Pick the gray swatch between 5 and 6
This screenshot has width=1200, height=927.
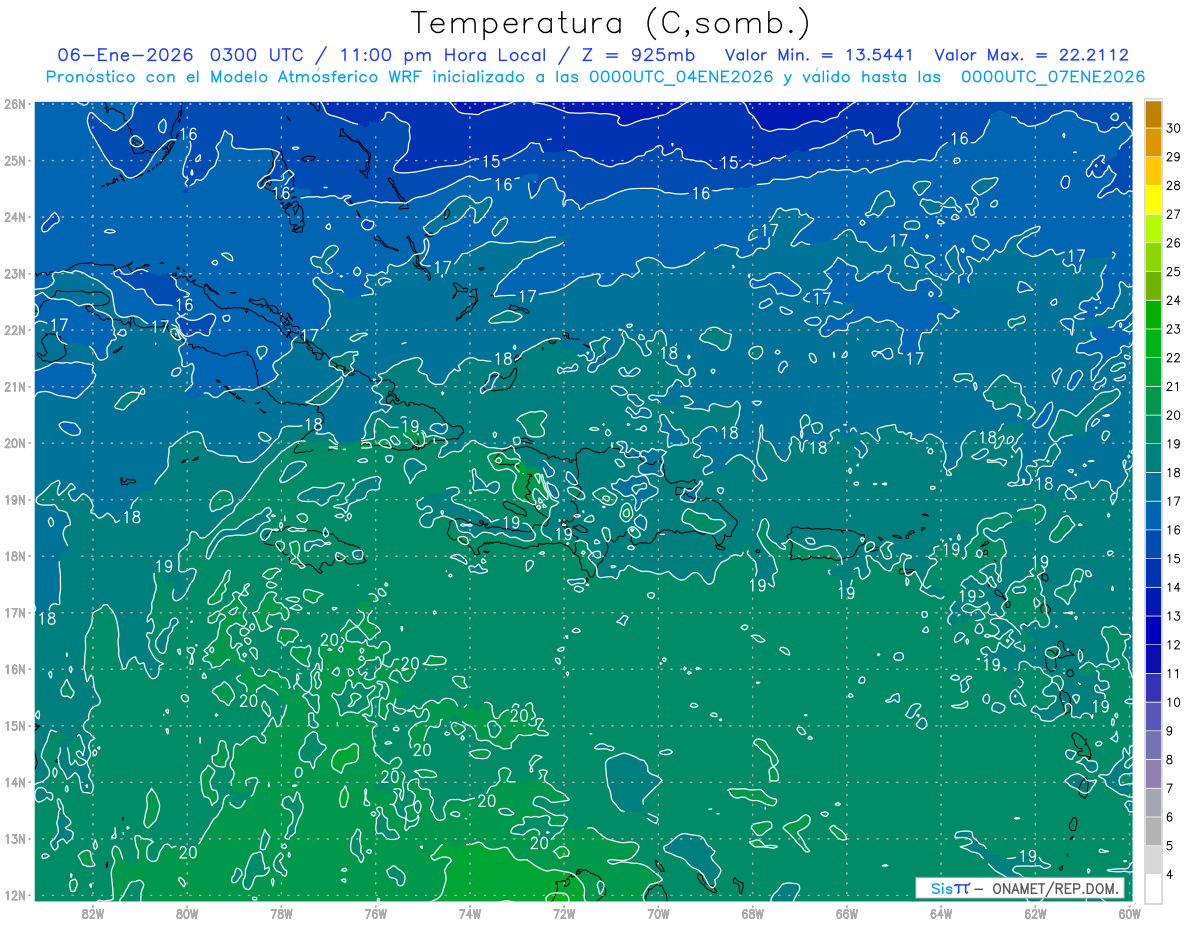pyautogui.click(x=1154, y=831)
